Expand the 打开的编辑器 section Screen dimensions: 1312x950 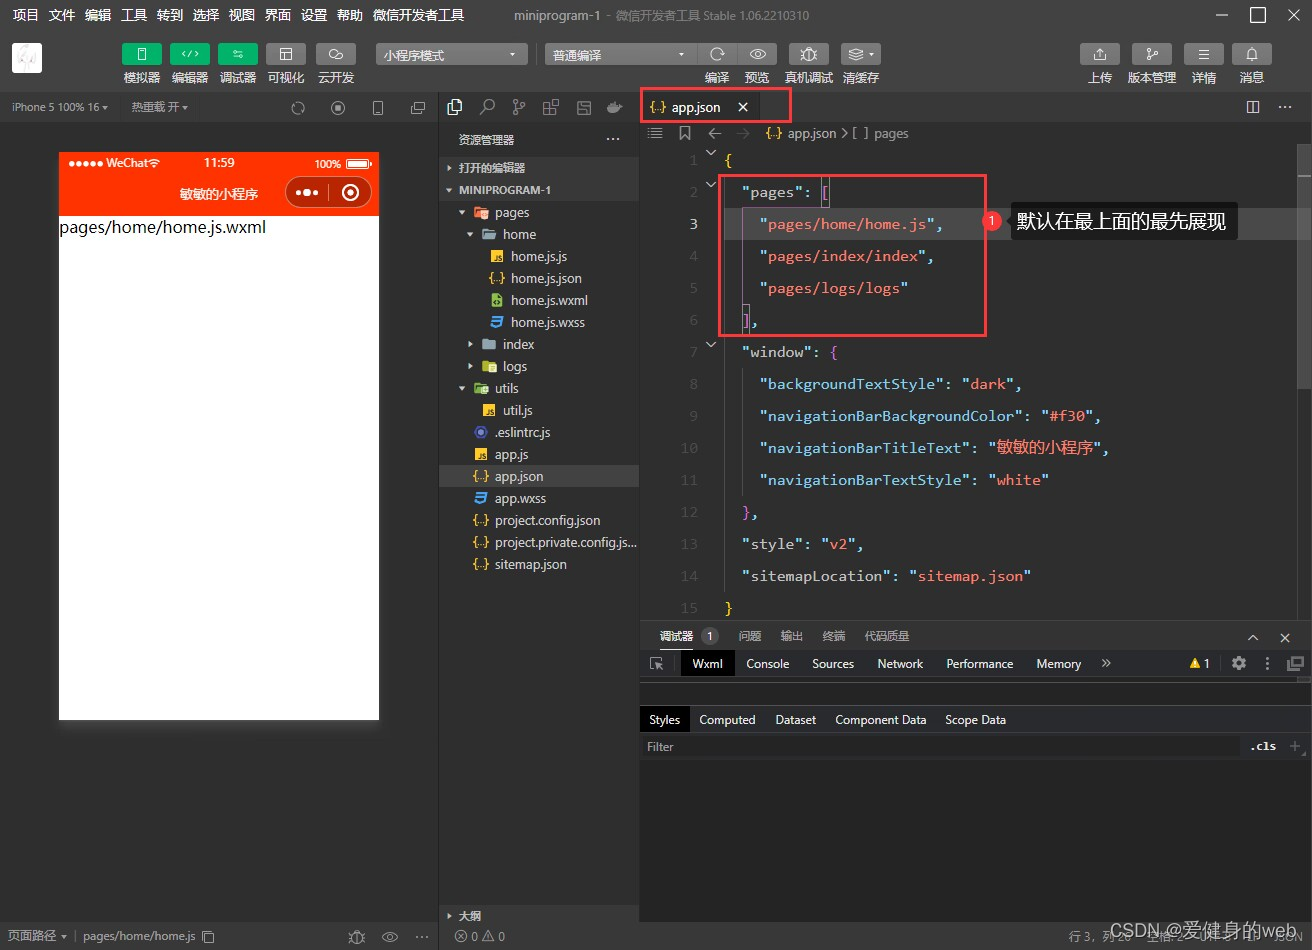click(539, 168)
